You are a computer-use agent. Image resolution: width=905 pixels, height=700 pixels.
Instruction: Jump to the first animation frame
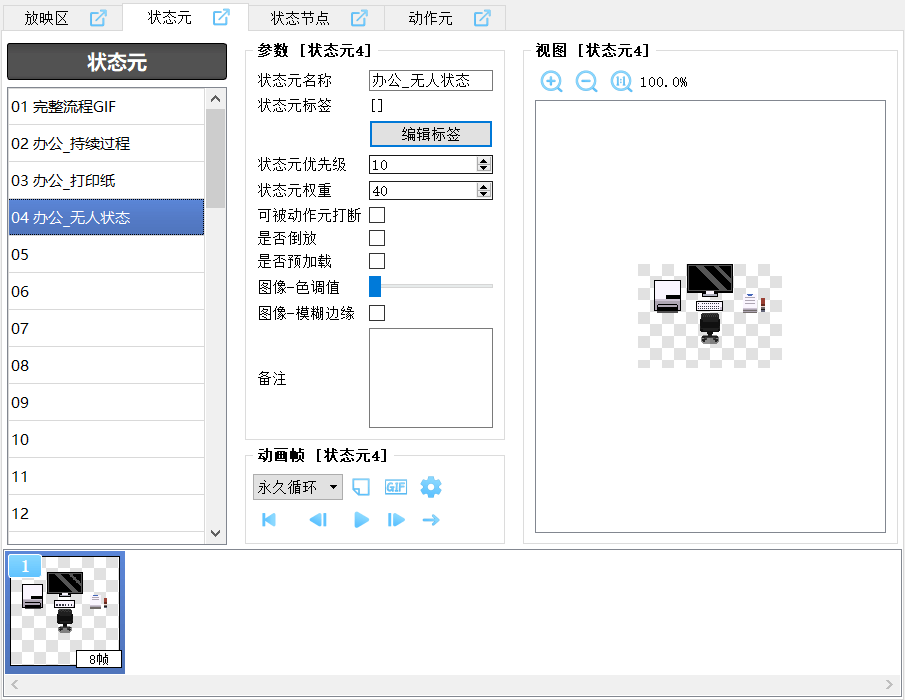tap(269, 520)
